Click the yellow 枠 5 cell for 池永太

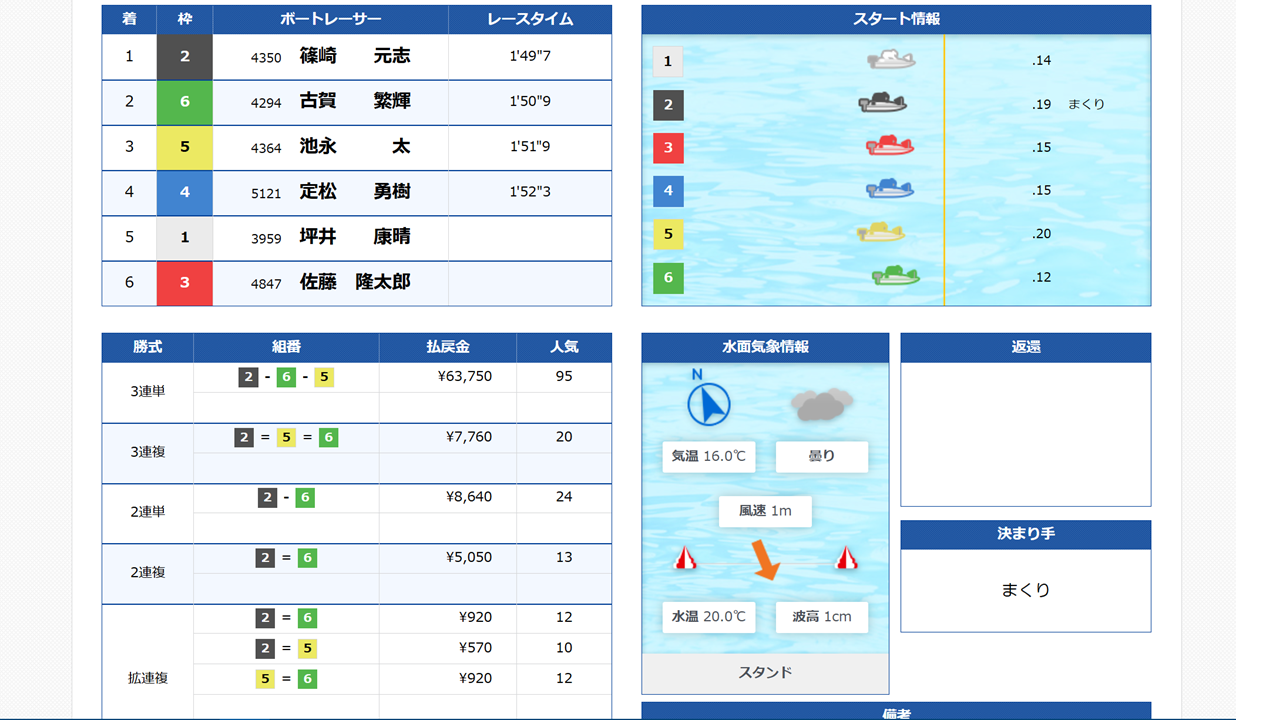click(x=185, y=147)
